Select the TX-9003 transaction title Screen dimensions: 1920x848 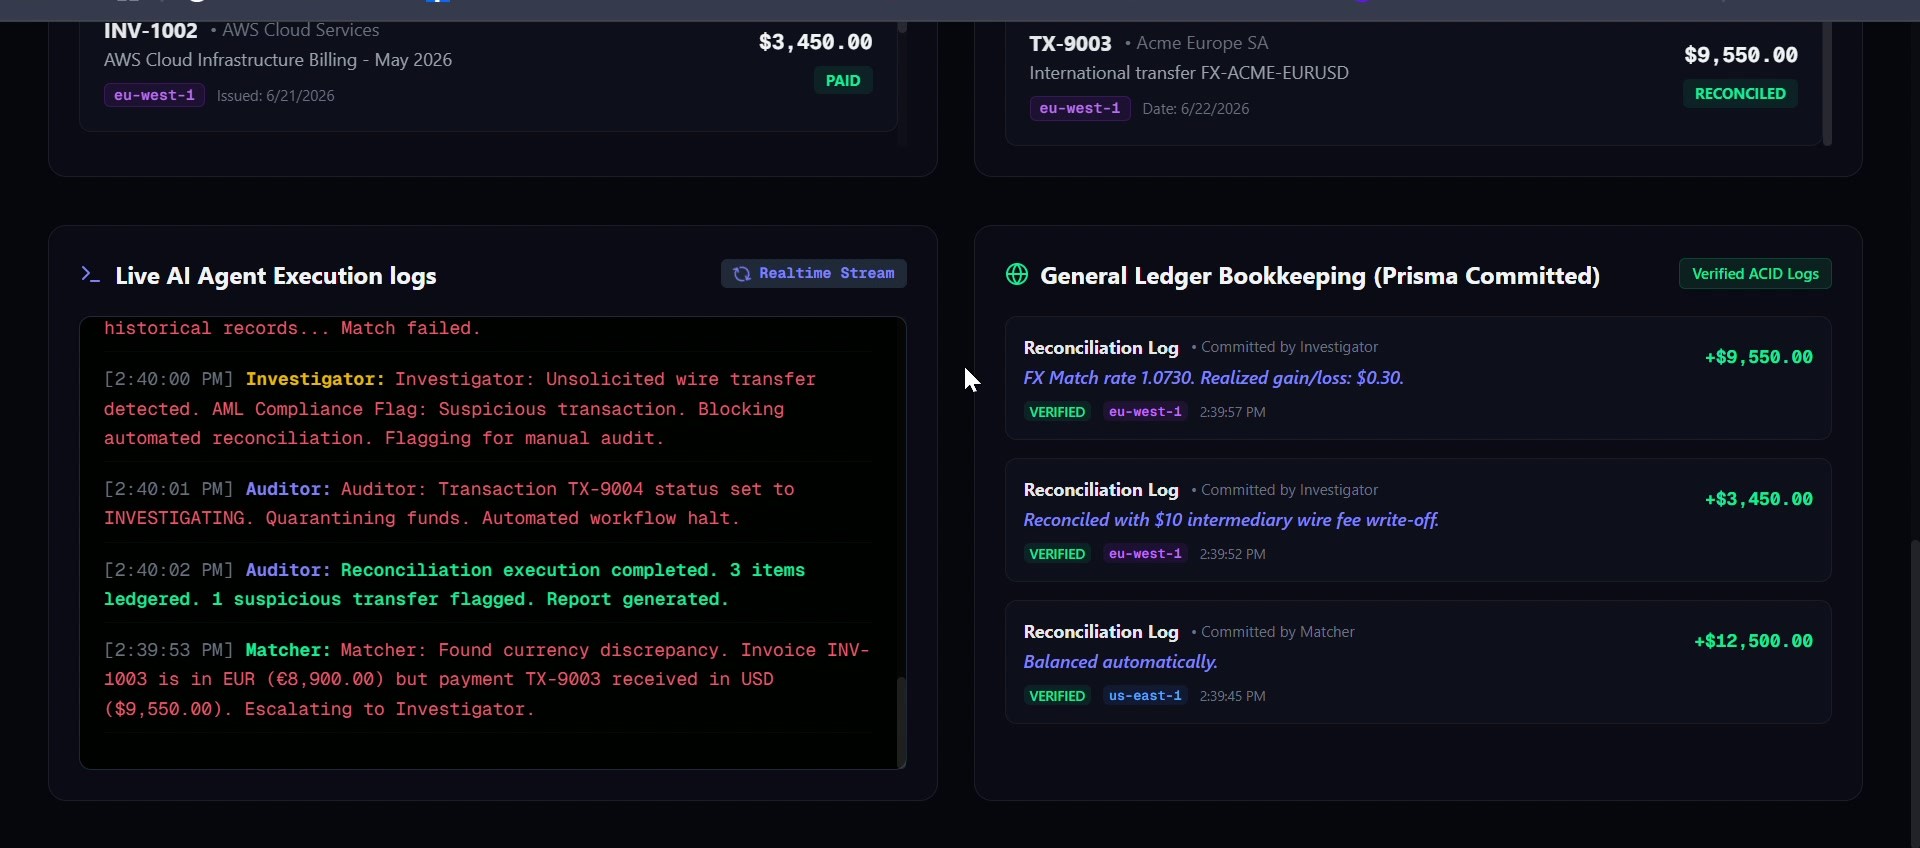1070,44
